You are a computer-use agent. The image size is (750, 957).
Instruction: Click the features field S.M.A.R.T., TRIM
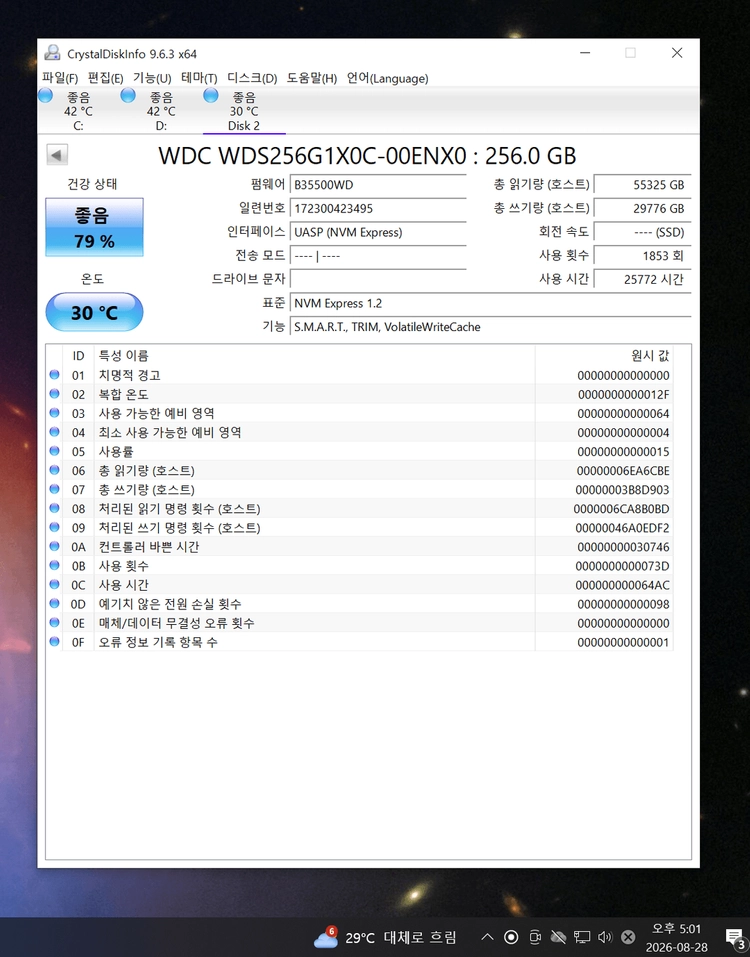coord(491,327)
